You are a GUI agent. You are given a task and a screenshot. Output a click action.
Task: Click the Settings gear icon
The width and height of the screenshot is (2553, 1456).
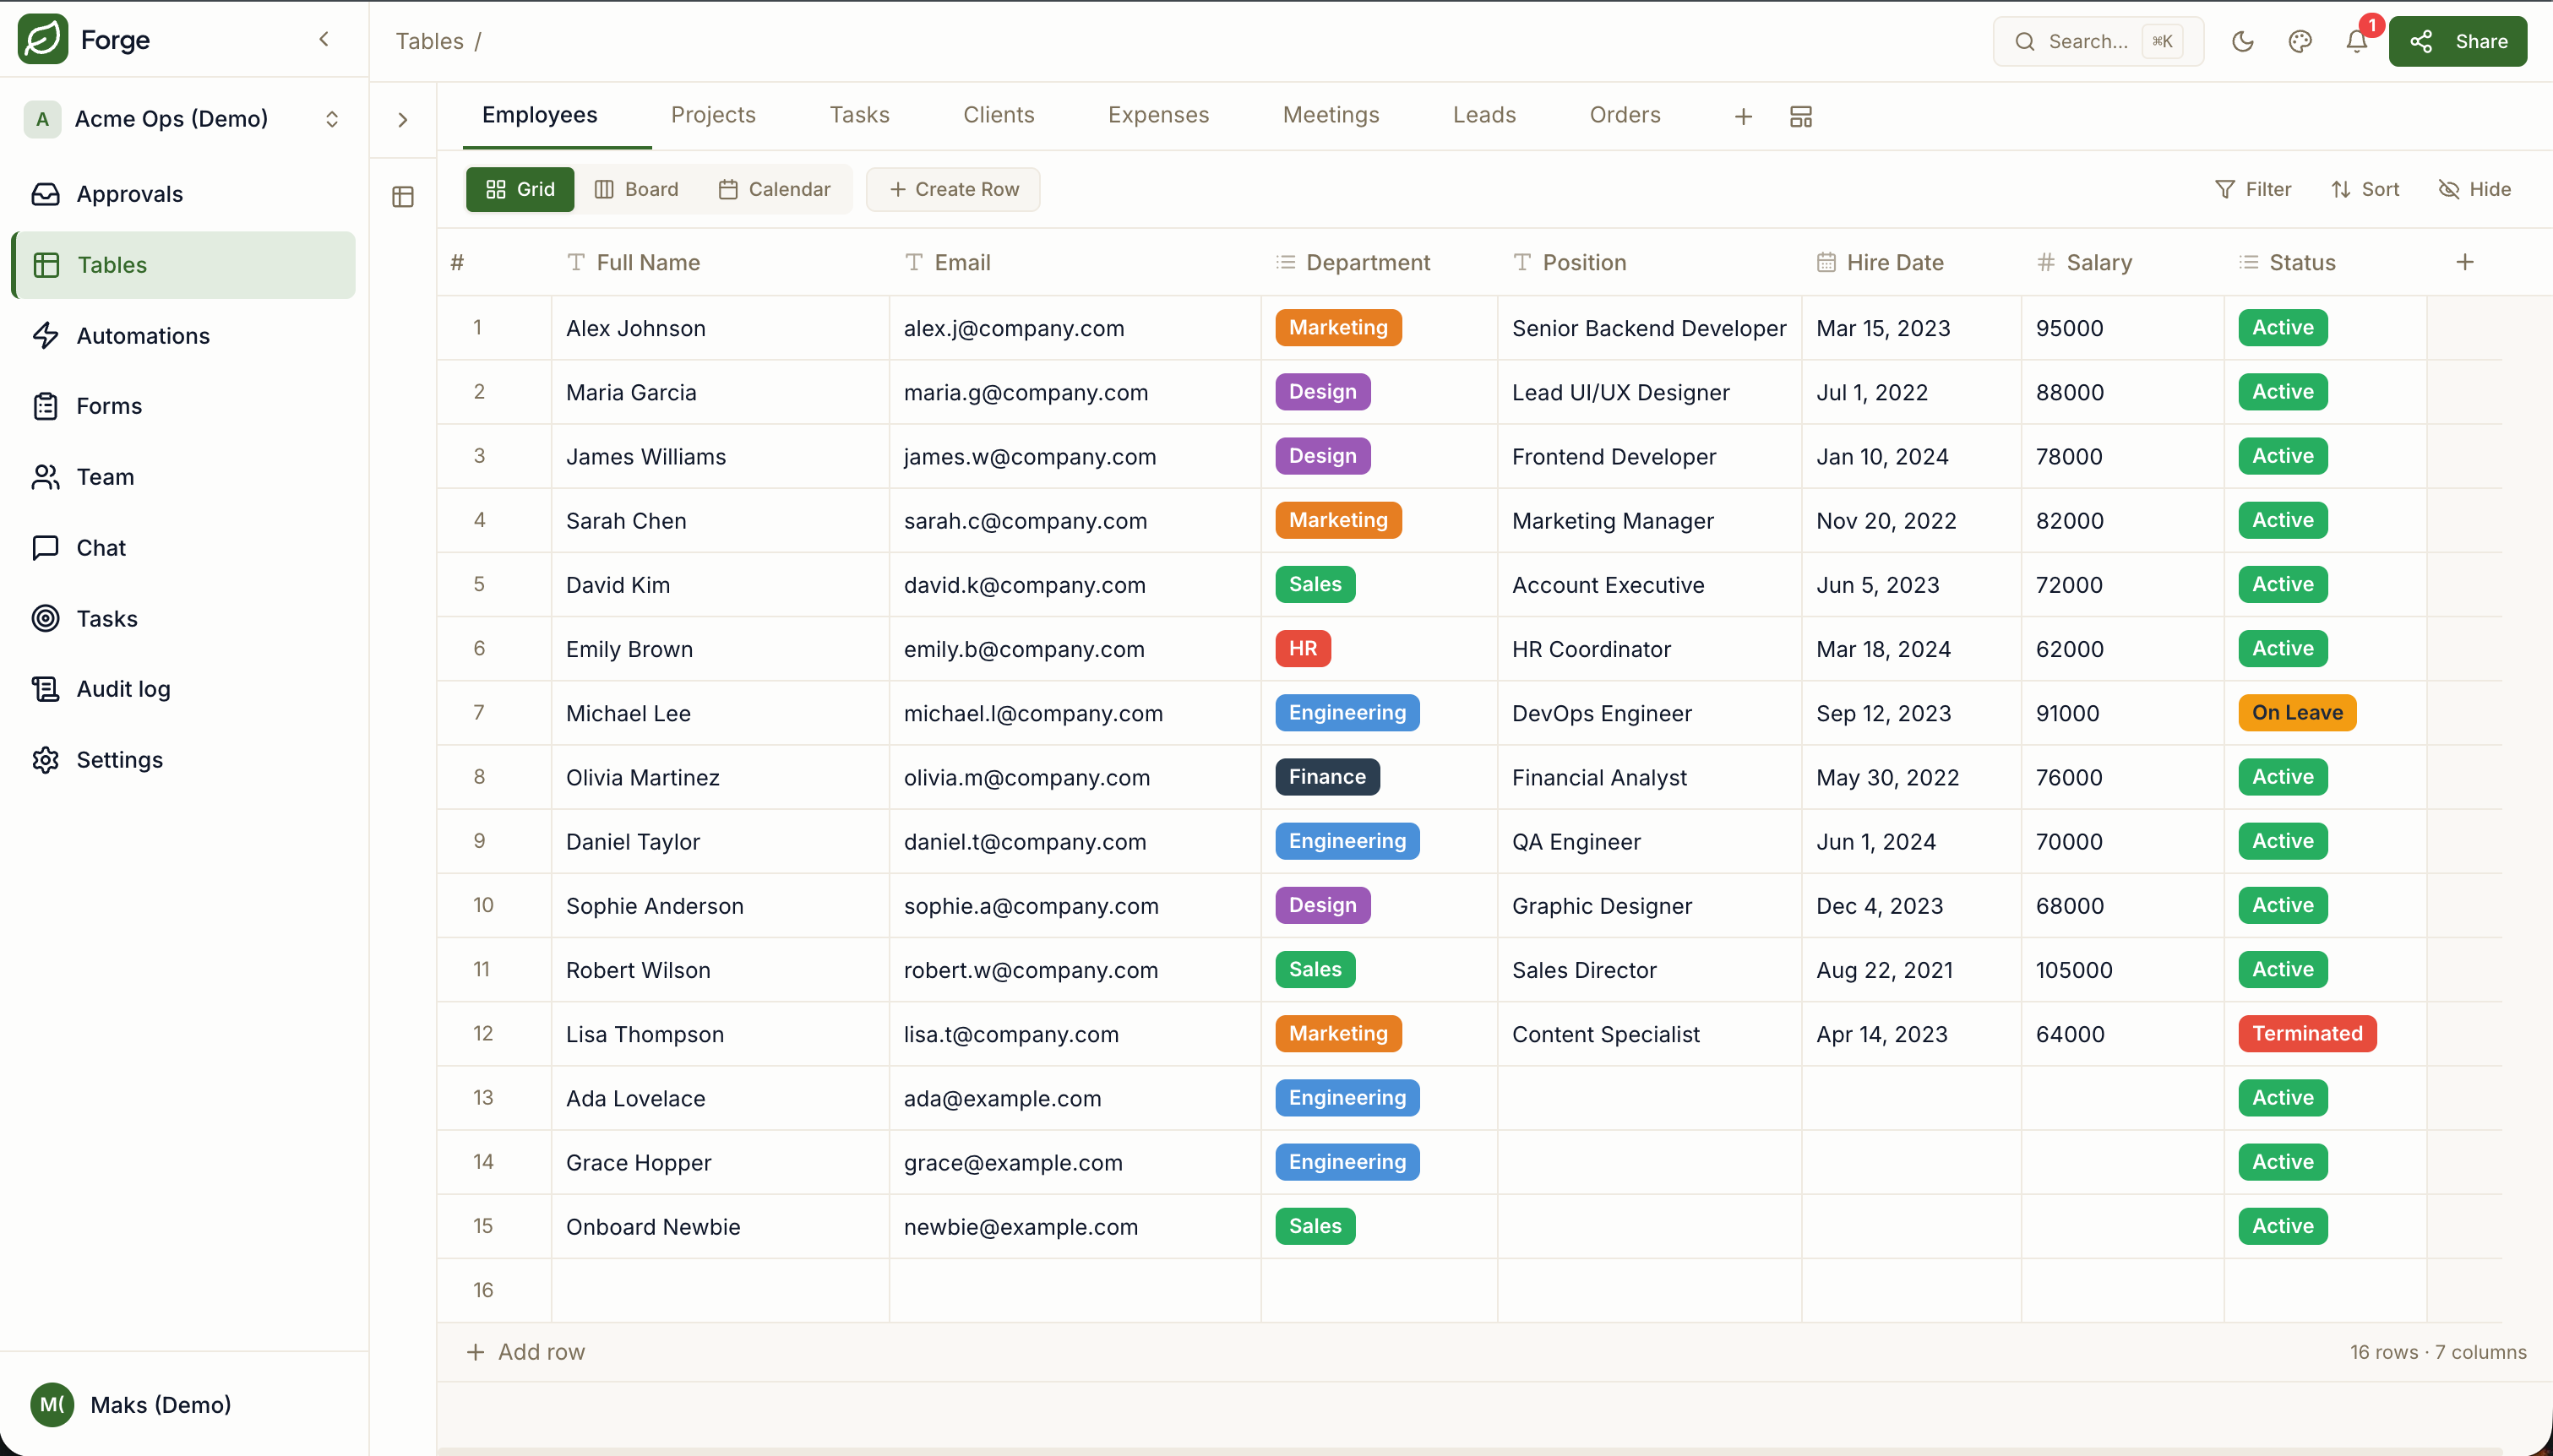click(45, 760)
